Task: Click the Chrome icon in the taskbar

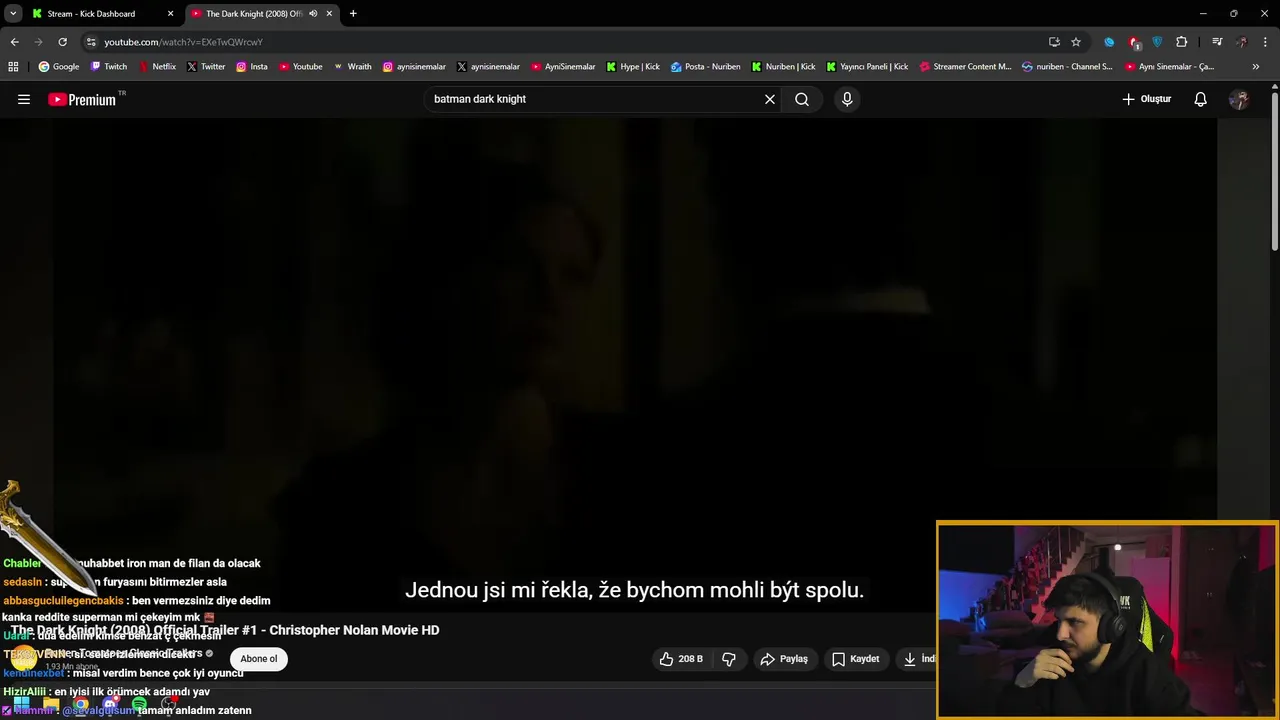Action: pyautogui.click(x=80, y=705)
